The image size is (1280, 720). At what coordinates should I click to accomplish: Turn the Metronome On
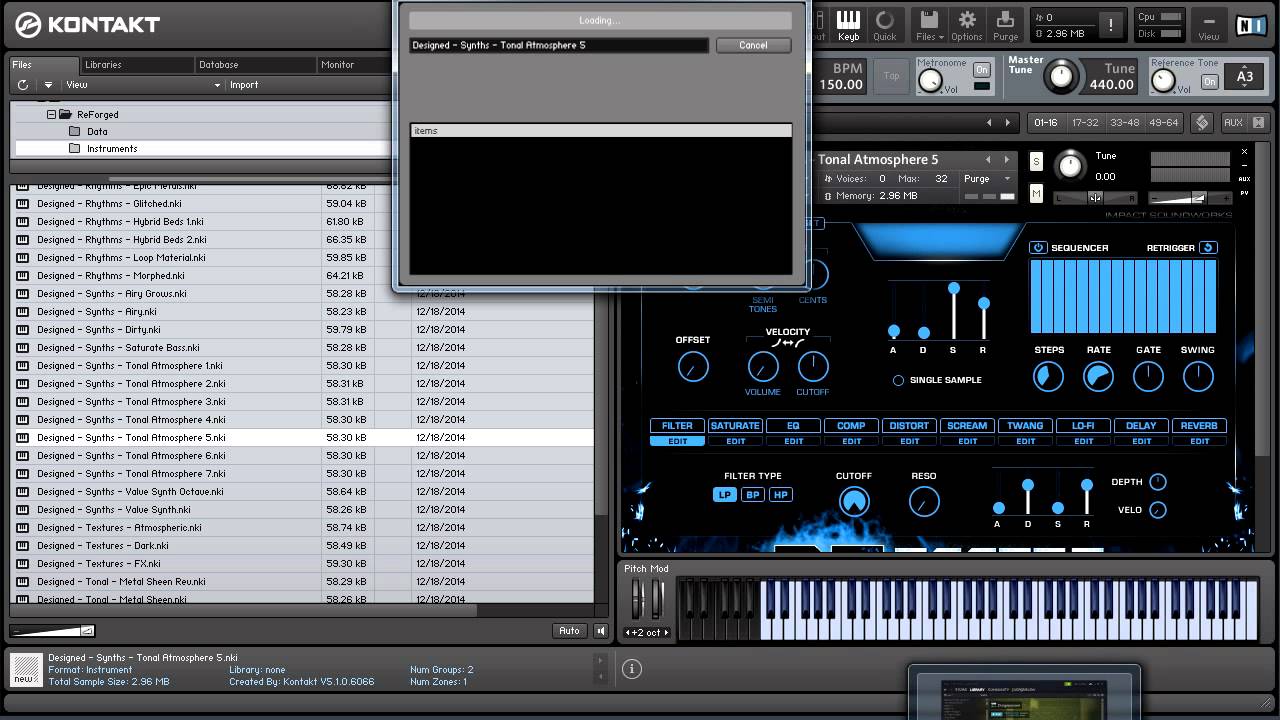pos(982,69)
